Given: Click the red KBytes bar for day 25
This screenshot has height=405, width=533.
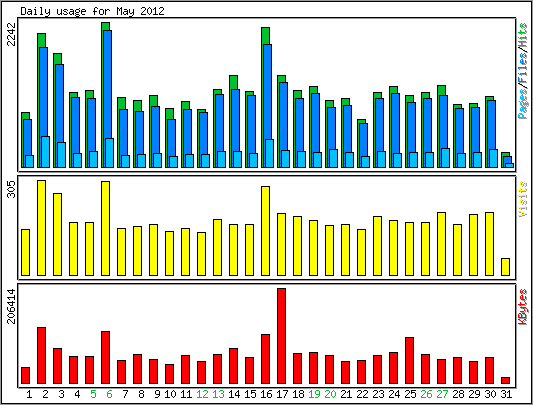Looking at the screenshot, I should point(409,360).
